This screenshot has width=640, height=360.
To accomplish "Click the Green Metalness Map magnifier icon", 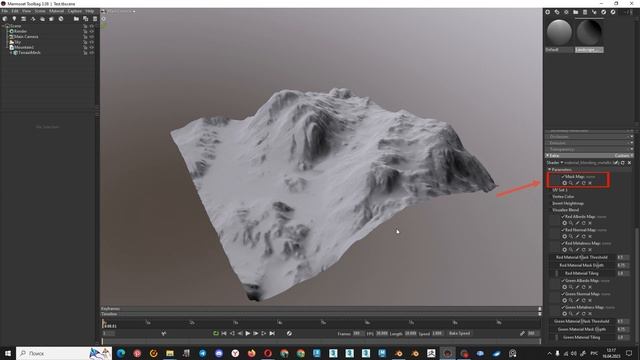I will (x=571, y=314).
